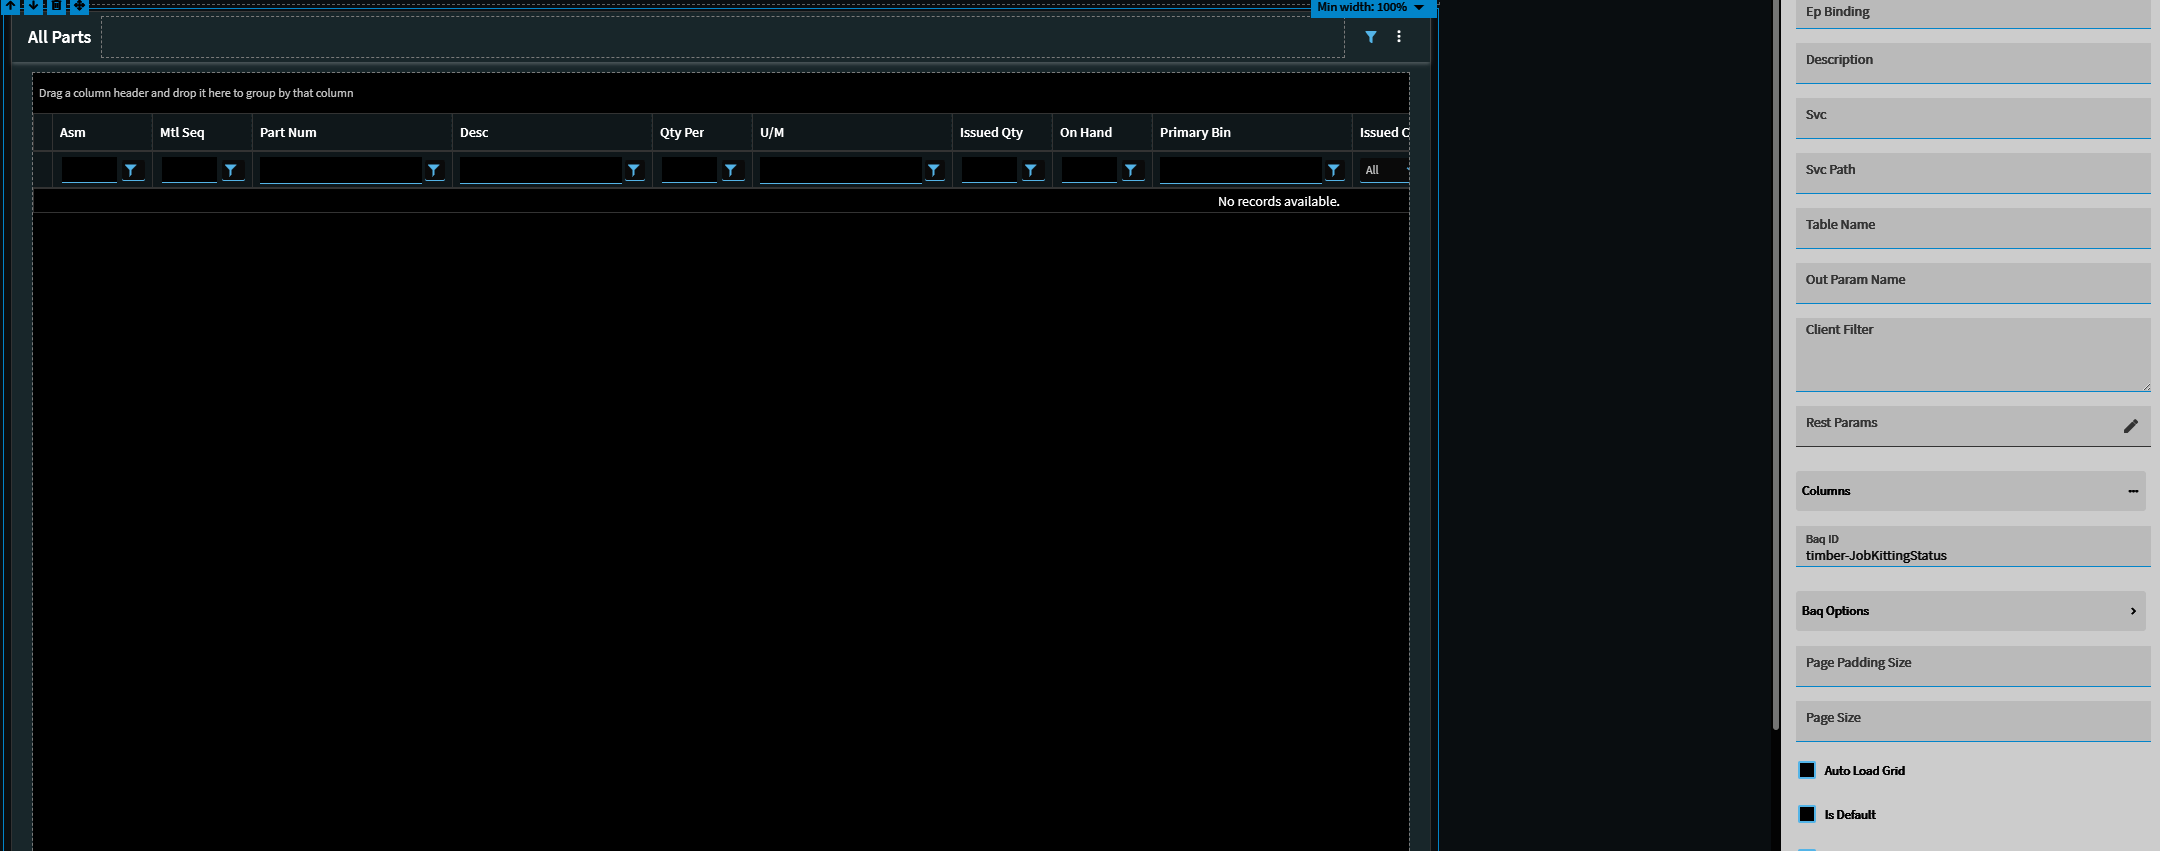Click the Primary Bin filter text box
Screen dimensions: 2160x851
click(x=1241, y=170)
